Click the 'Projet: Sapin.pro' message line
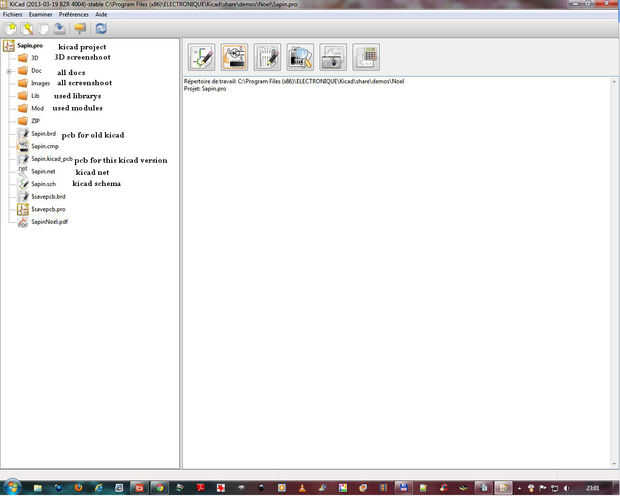The width and height of the screenshot is (620, 496). click(205, 89)
